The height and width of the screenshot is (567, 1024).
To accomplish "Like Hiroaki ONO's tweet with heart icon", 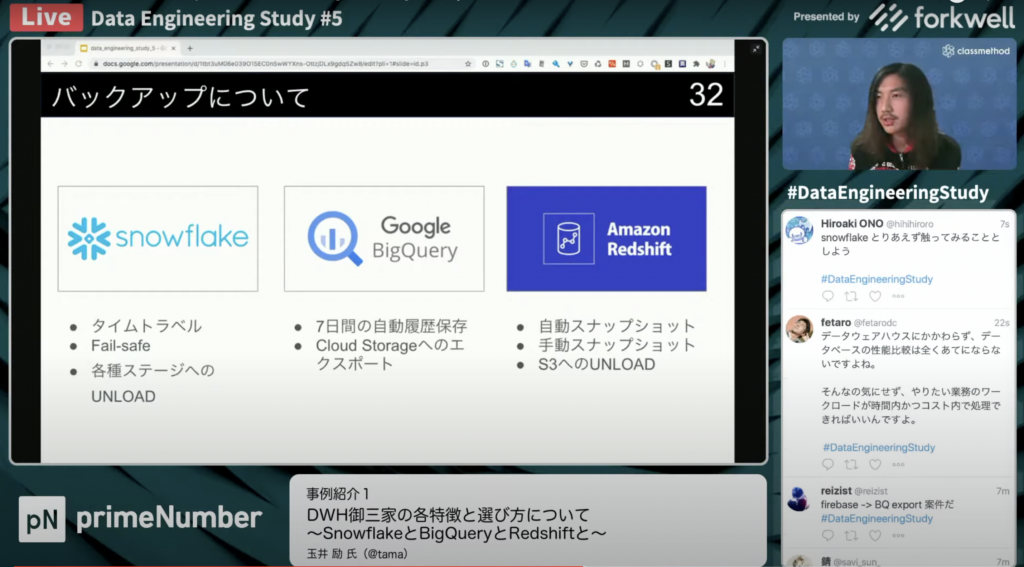I will click(875, 297).
